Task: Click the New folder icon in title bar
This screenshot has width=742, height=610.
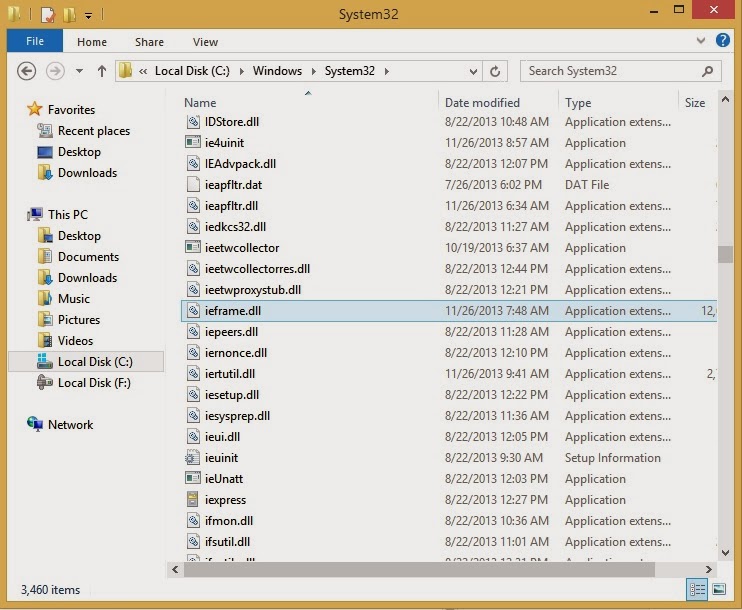Action: click(69, 15)
